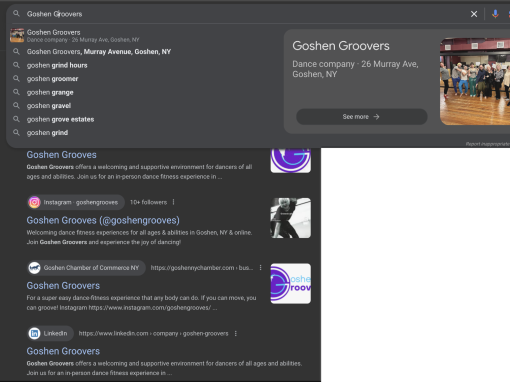Viewport: 510px width, 382px height.
Task: Open the purple G logo thumbnail of first result
Action: (291, 160)
